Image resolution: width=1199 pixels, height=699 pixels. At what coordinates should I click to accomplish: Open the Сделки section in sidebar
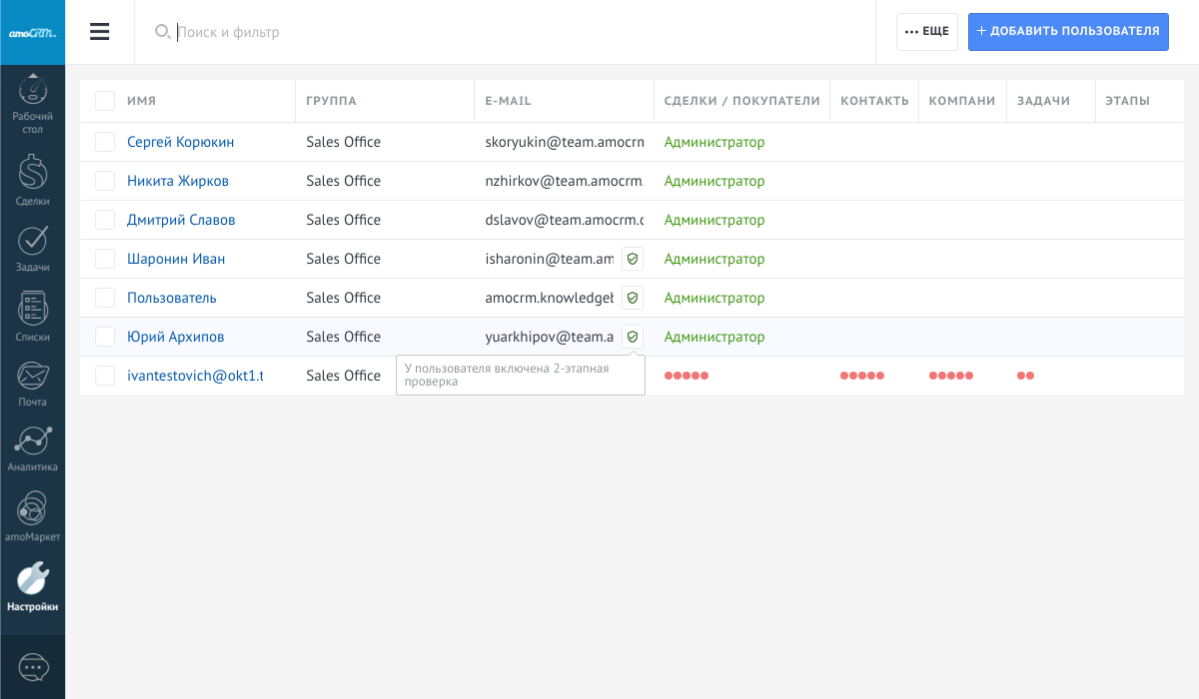point(32,180)
